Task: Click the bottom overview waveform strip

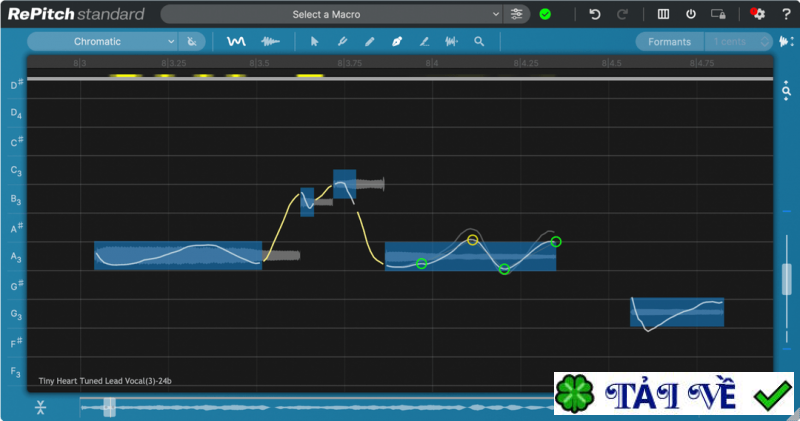Action: coord(316,407)
